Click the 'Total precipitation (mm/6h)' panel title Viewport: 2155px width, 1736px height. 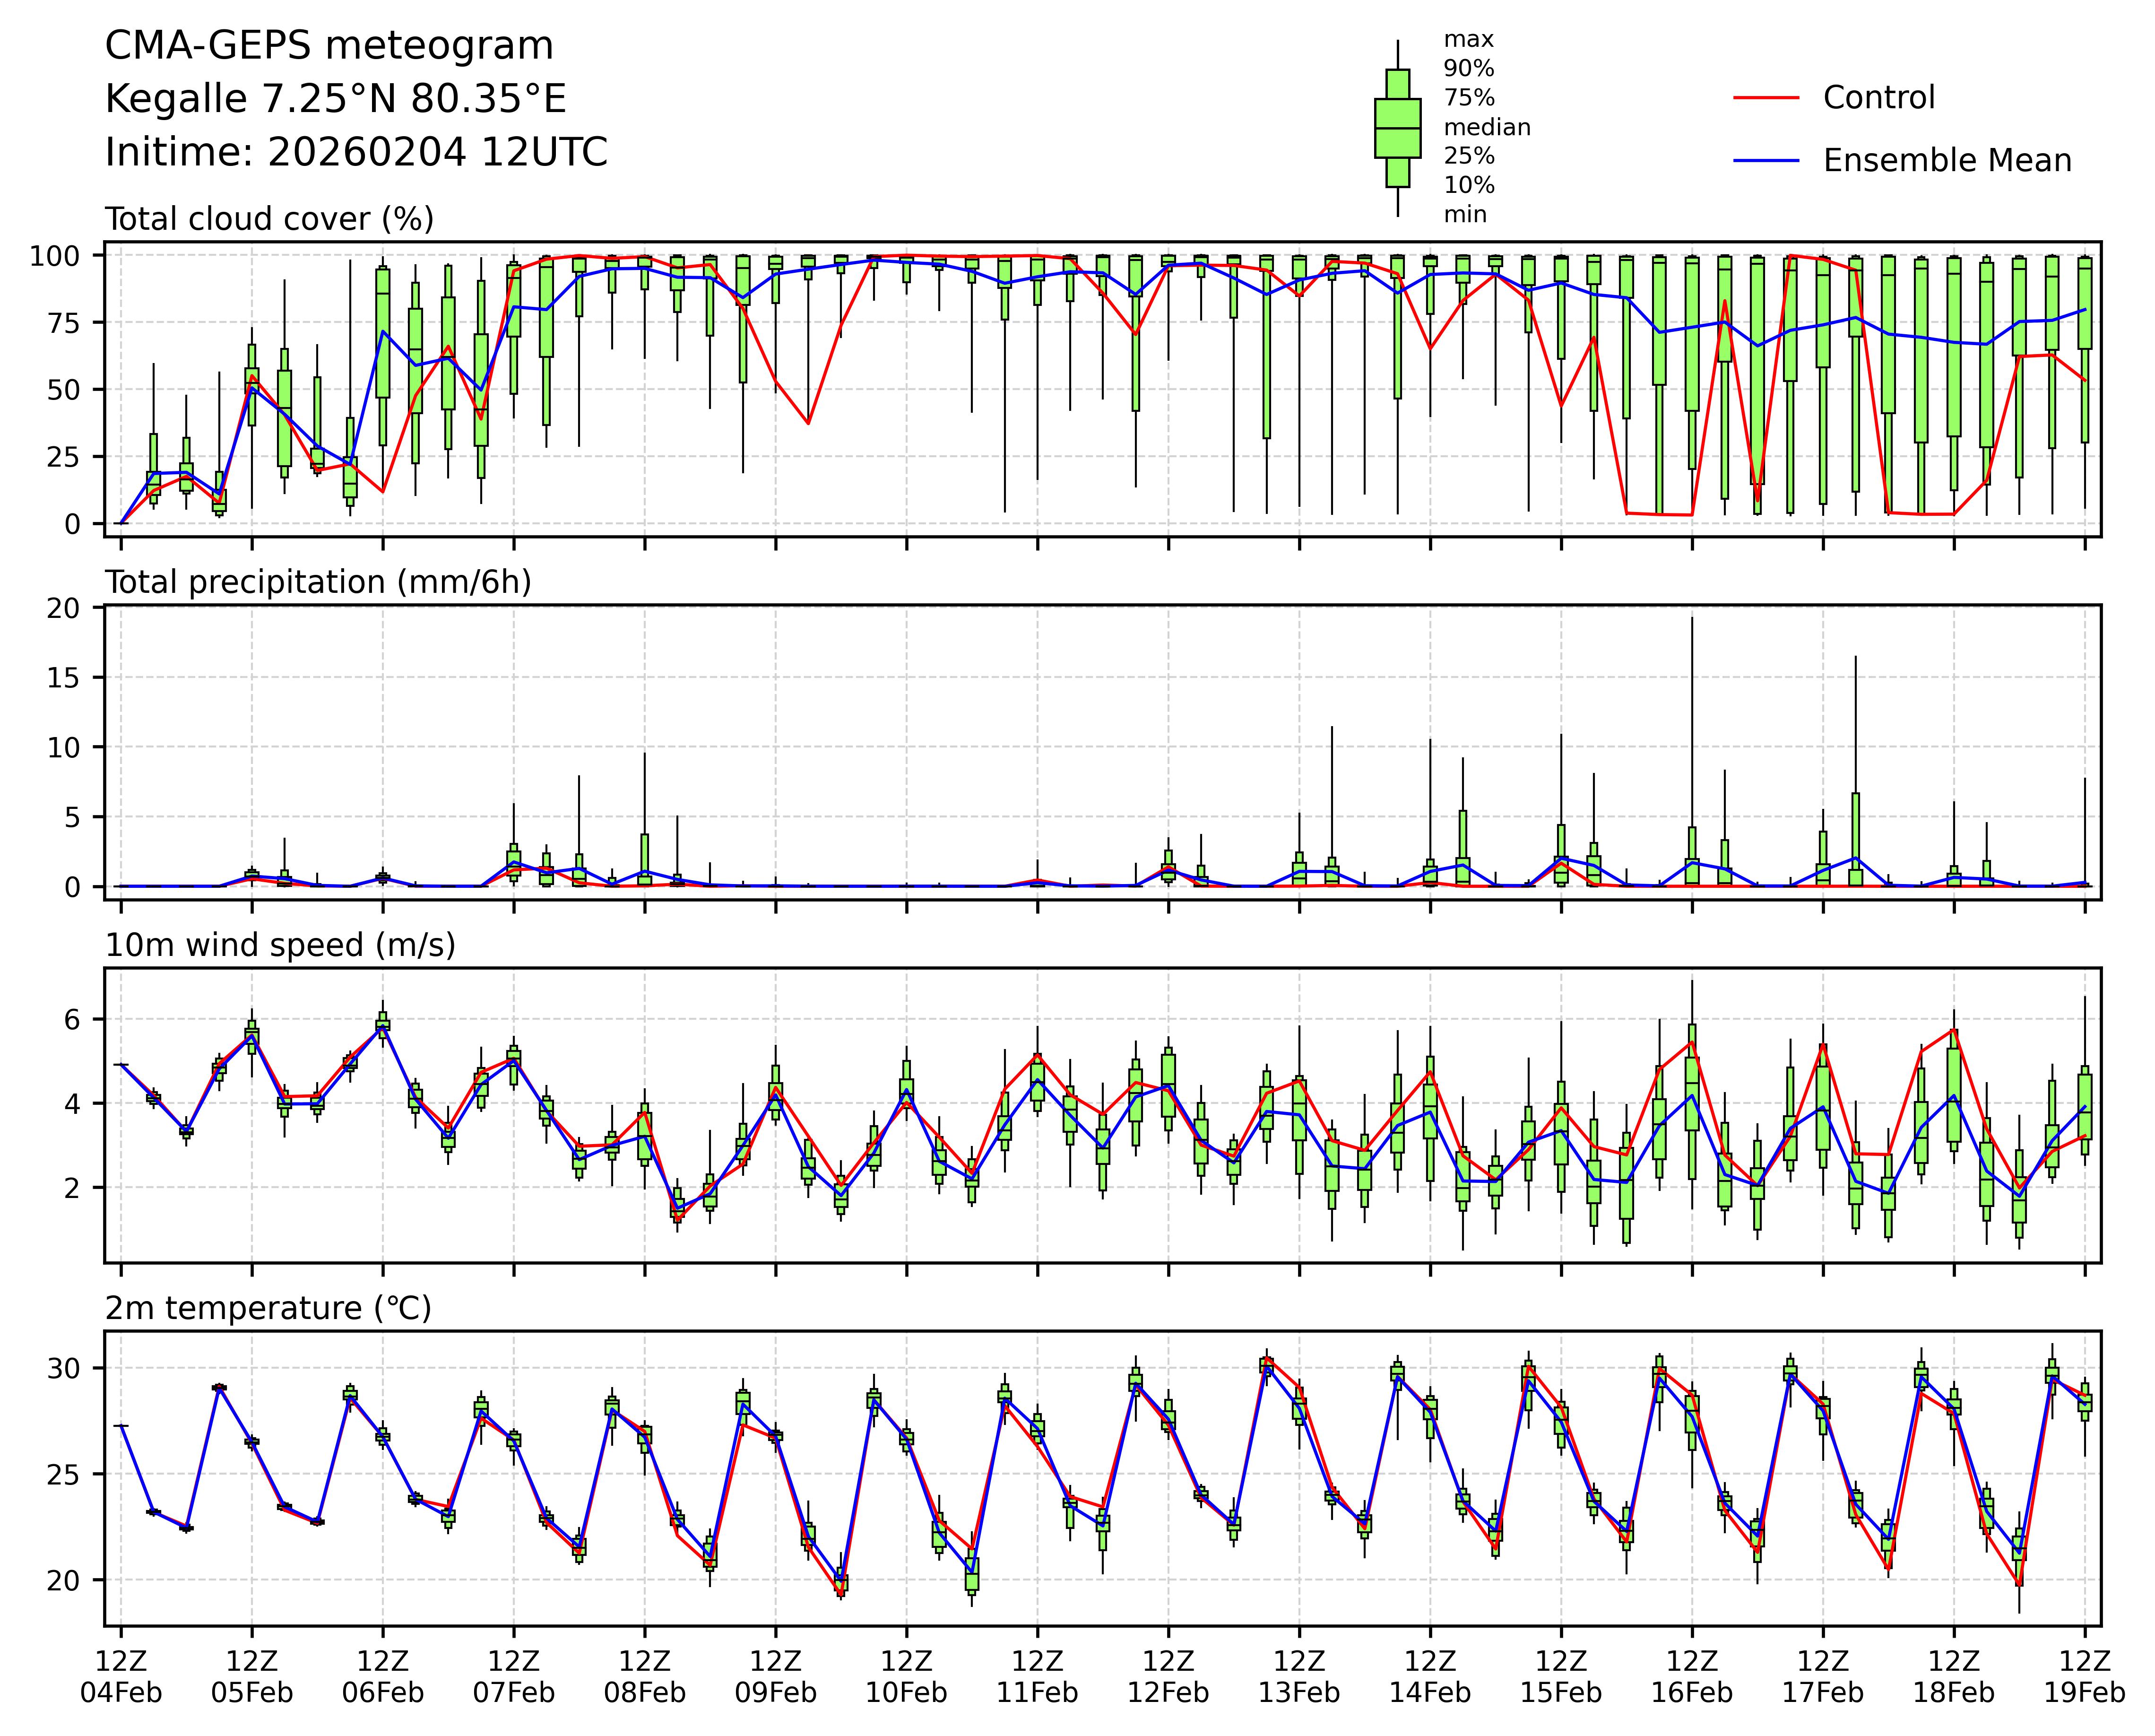click(x=318, y=582)
